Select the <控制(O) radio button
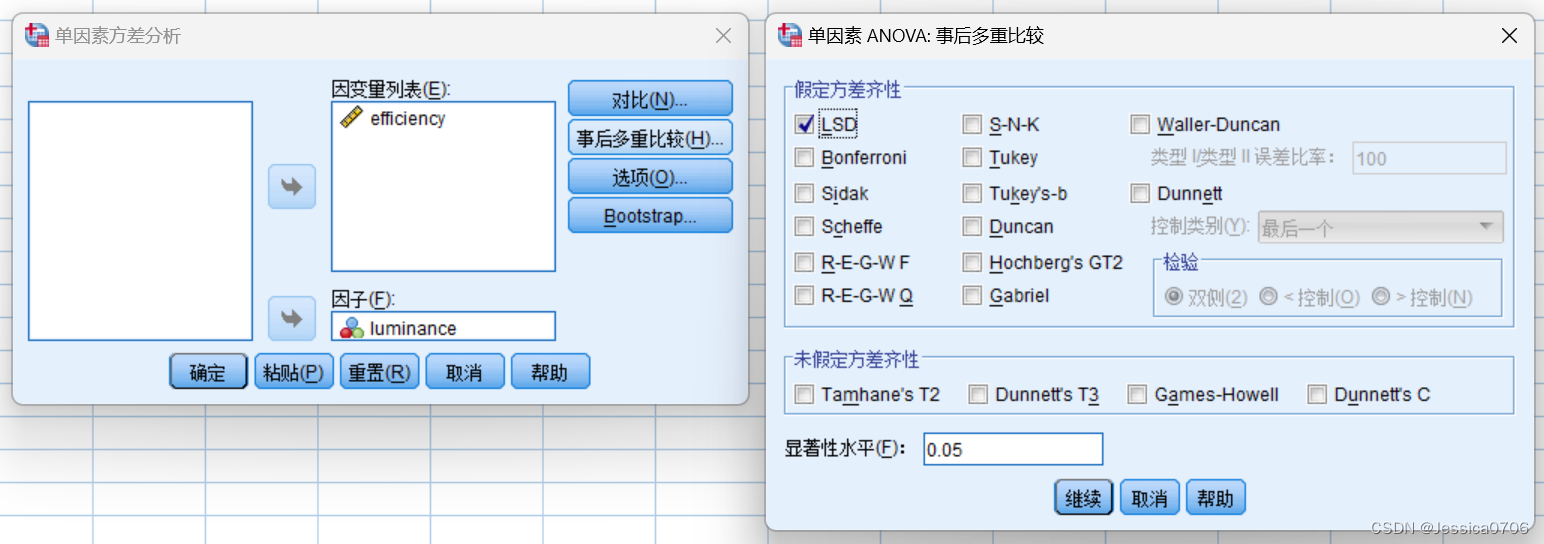 coord(1268,297)
